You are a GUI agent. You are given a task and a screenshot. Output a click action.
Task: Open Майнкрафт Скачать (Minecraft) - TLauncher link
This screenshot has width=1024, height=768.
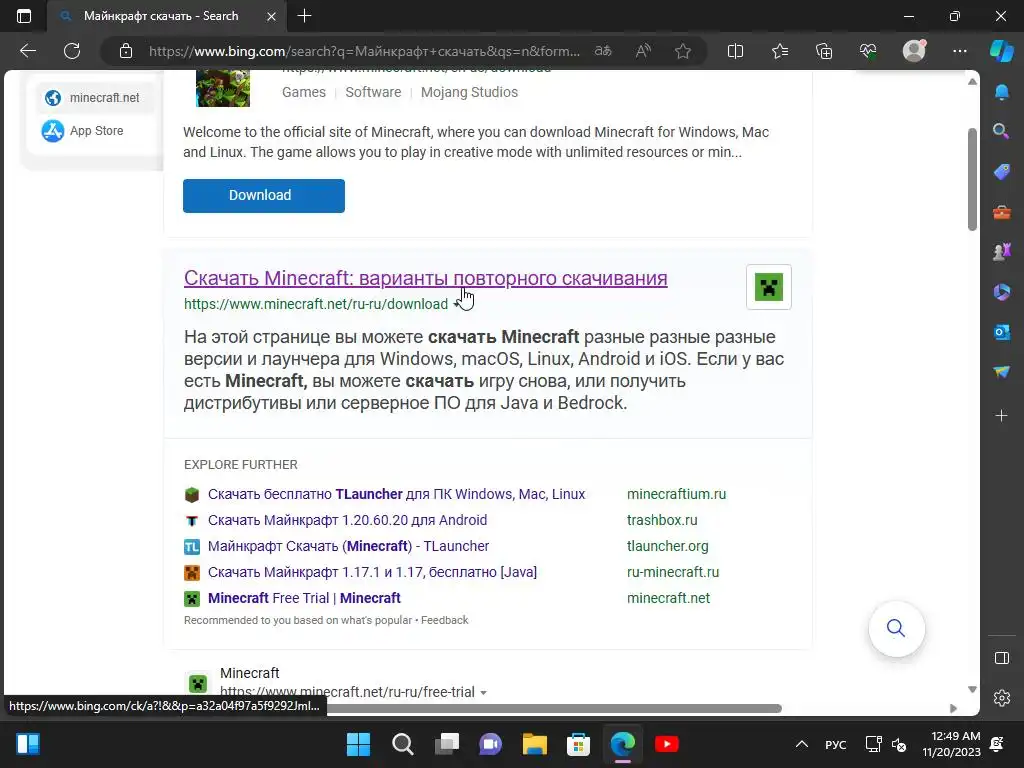coord(348,546)
